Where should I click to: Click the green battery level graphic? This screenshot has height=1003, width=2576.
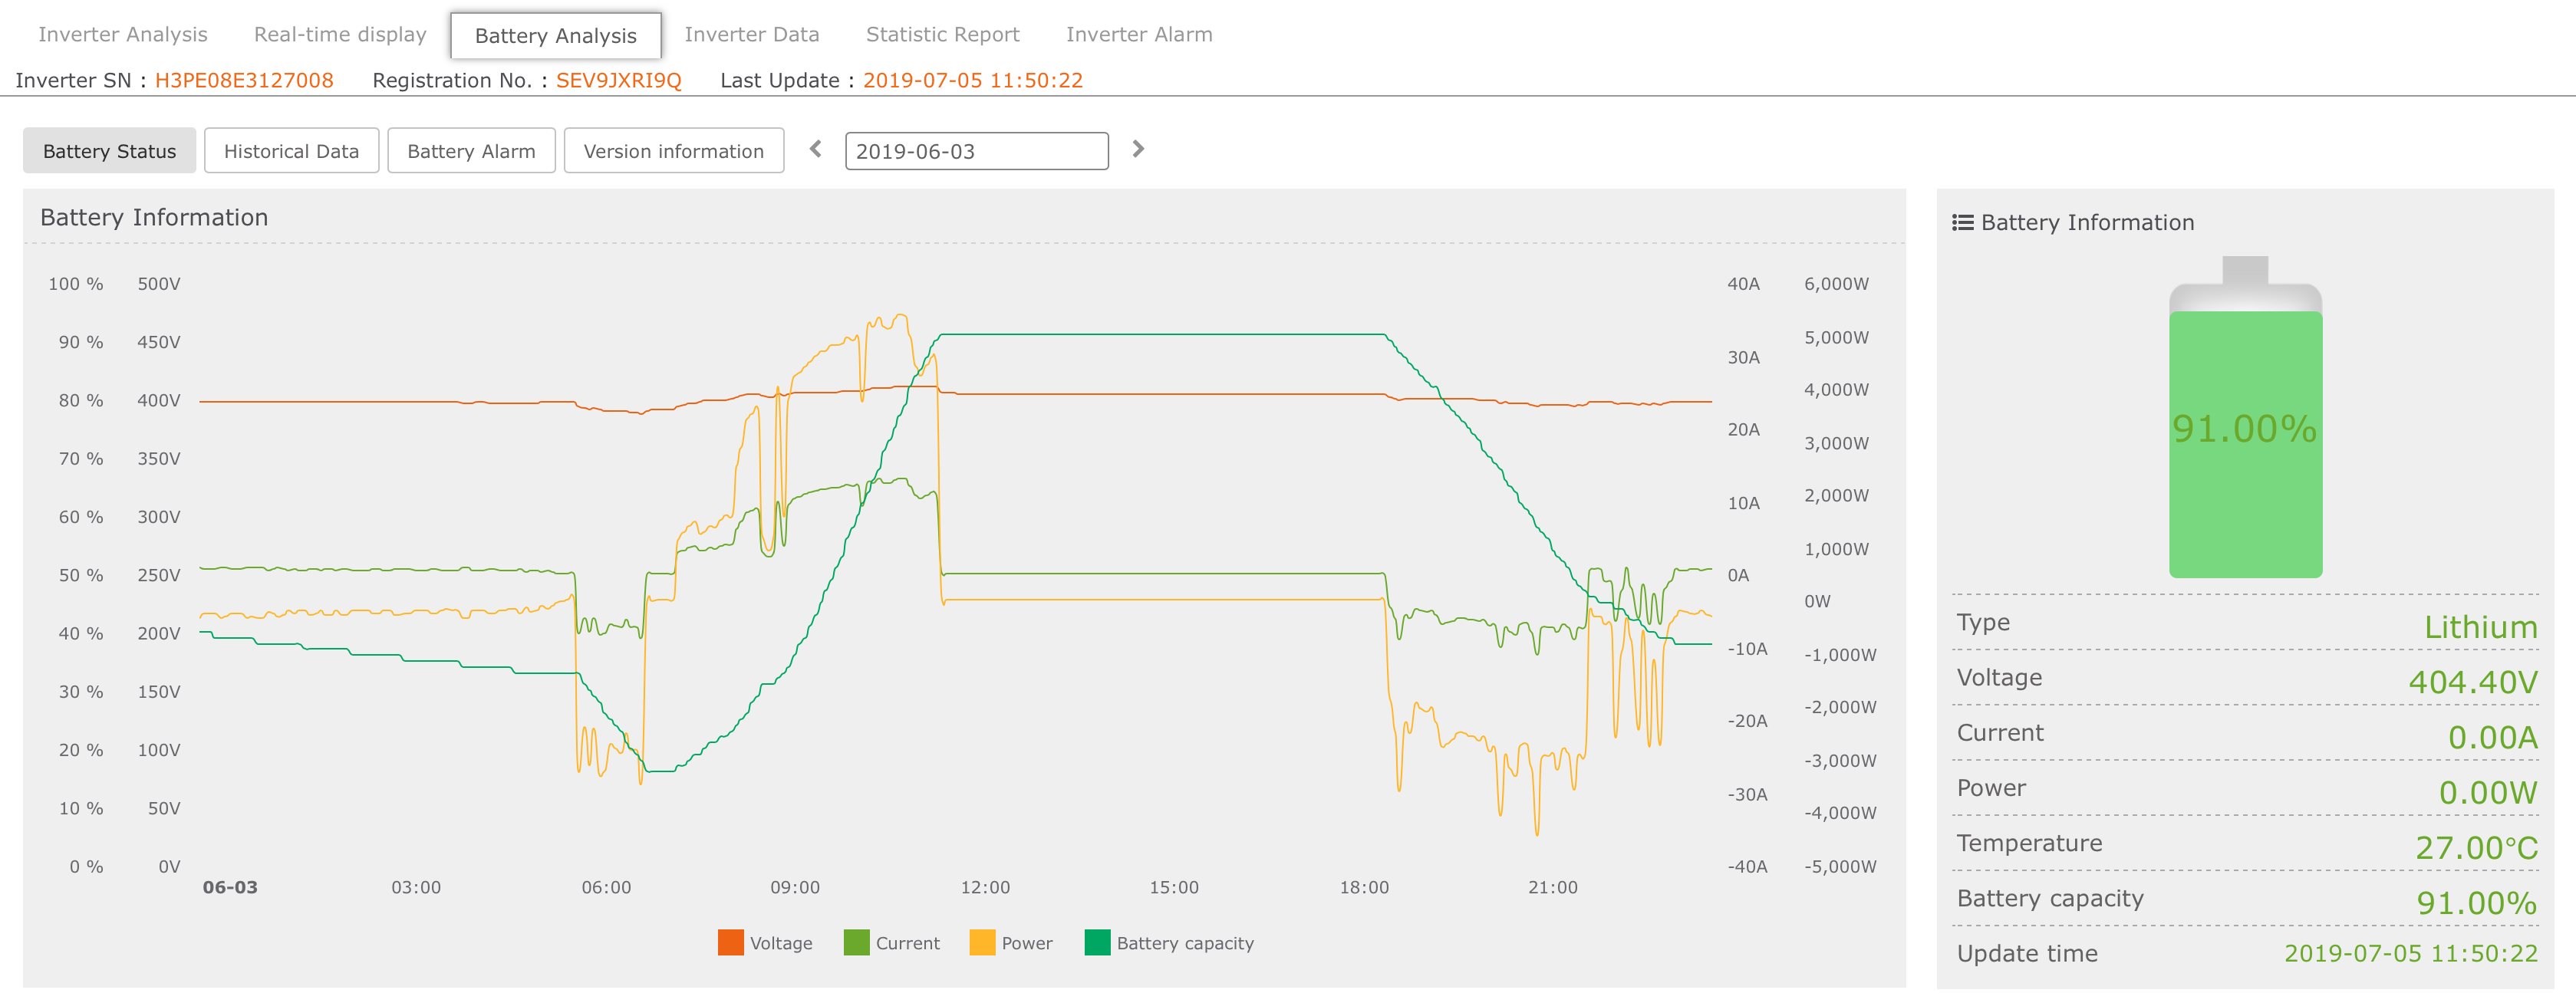pyautogui.click(x=2245, y=443)
